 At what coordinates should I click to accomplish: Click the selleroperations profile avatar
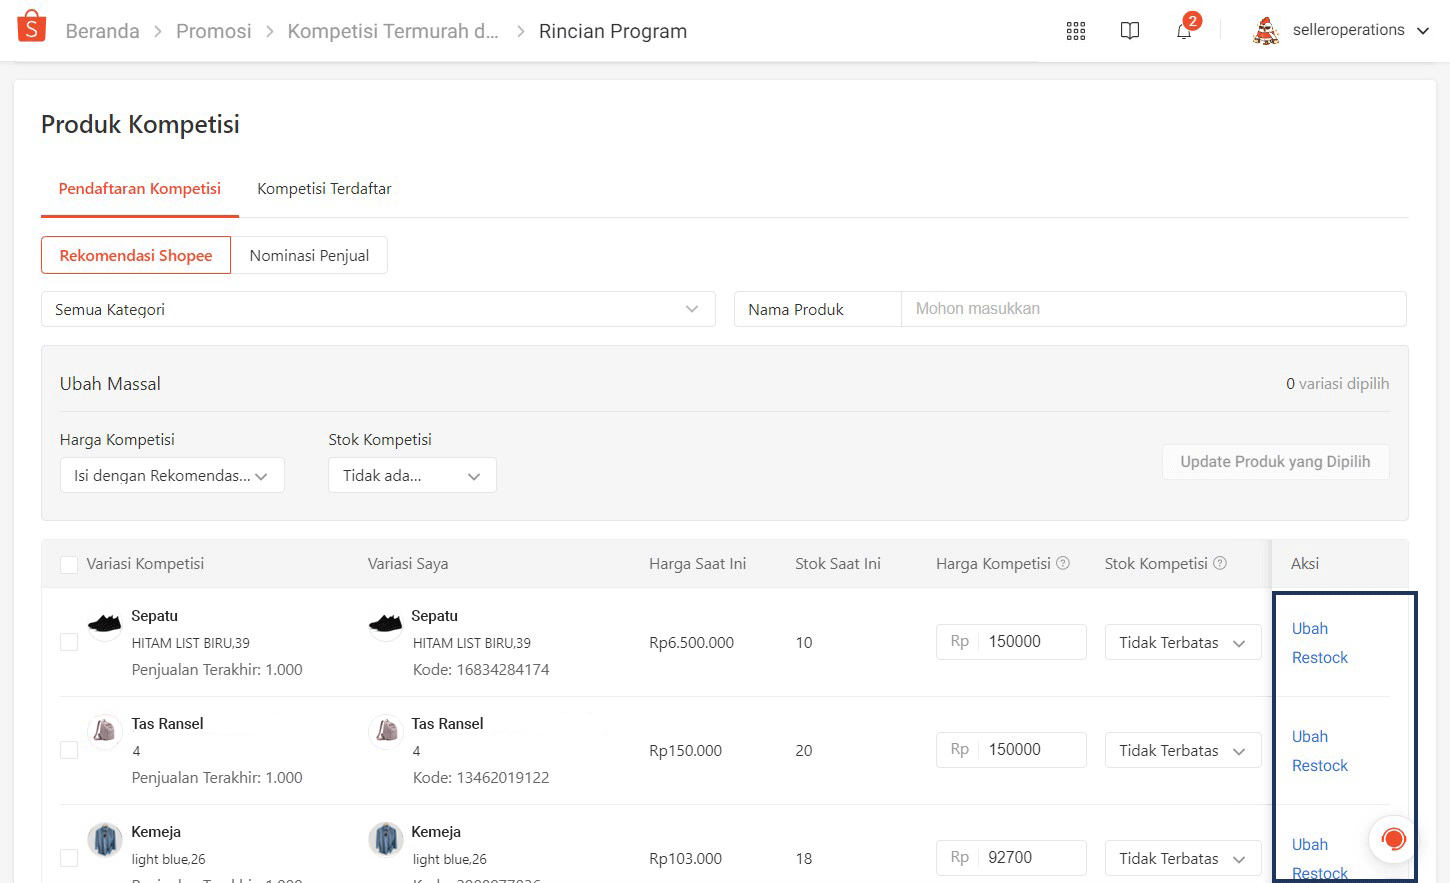tap(1266, 31)
